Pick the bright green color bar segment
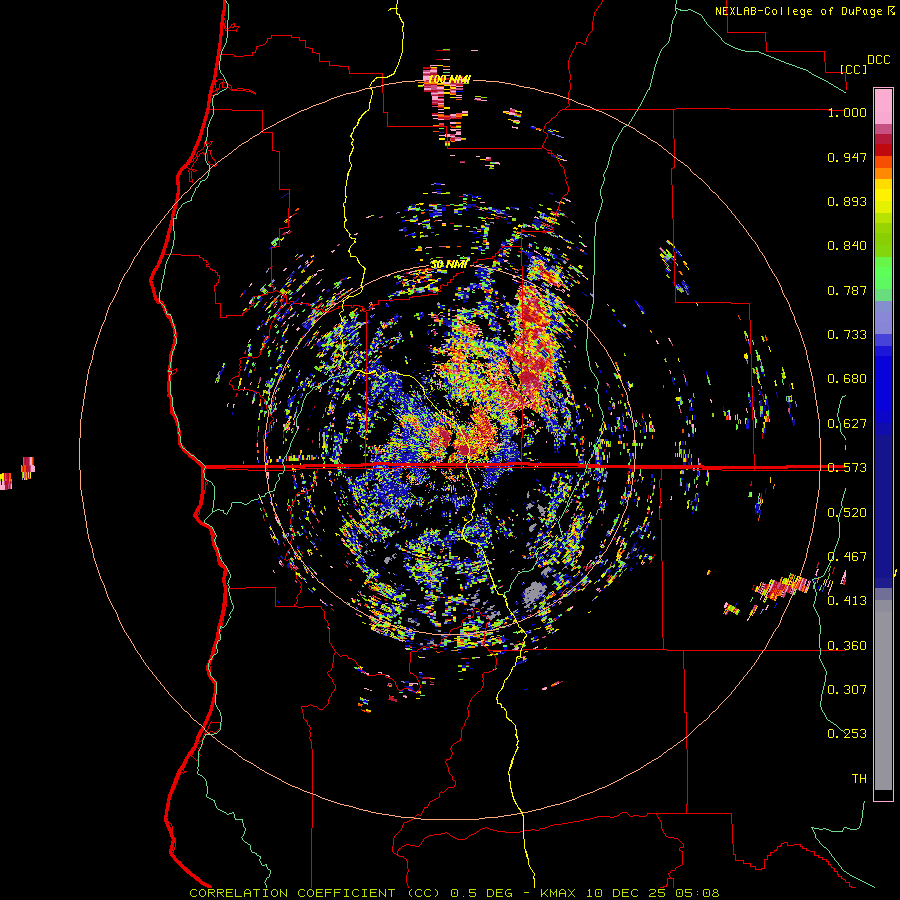 click(883, 273)
